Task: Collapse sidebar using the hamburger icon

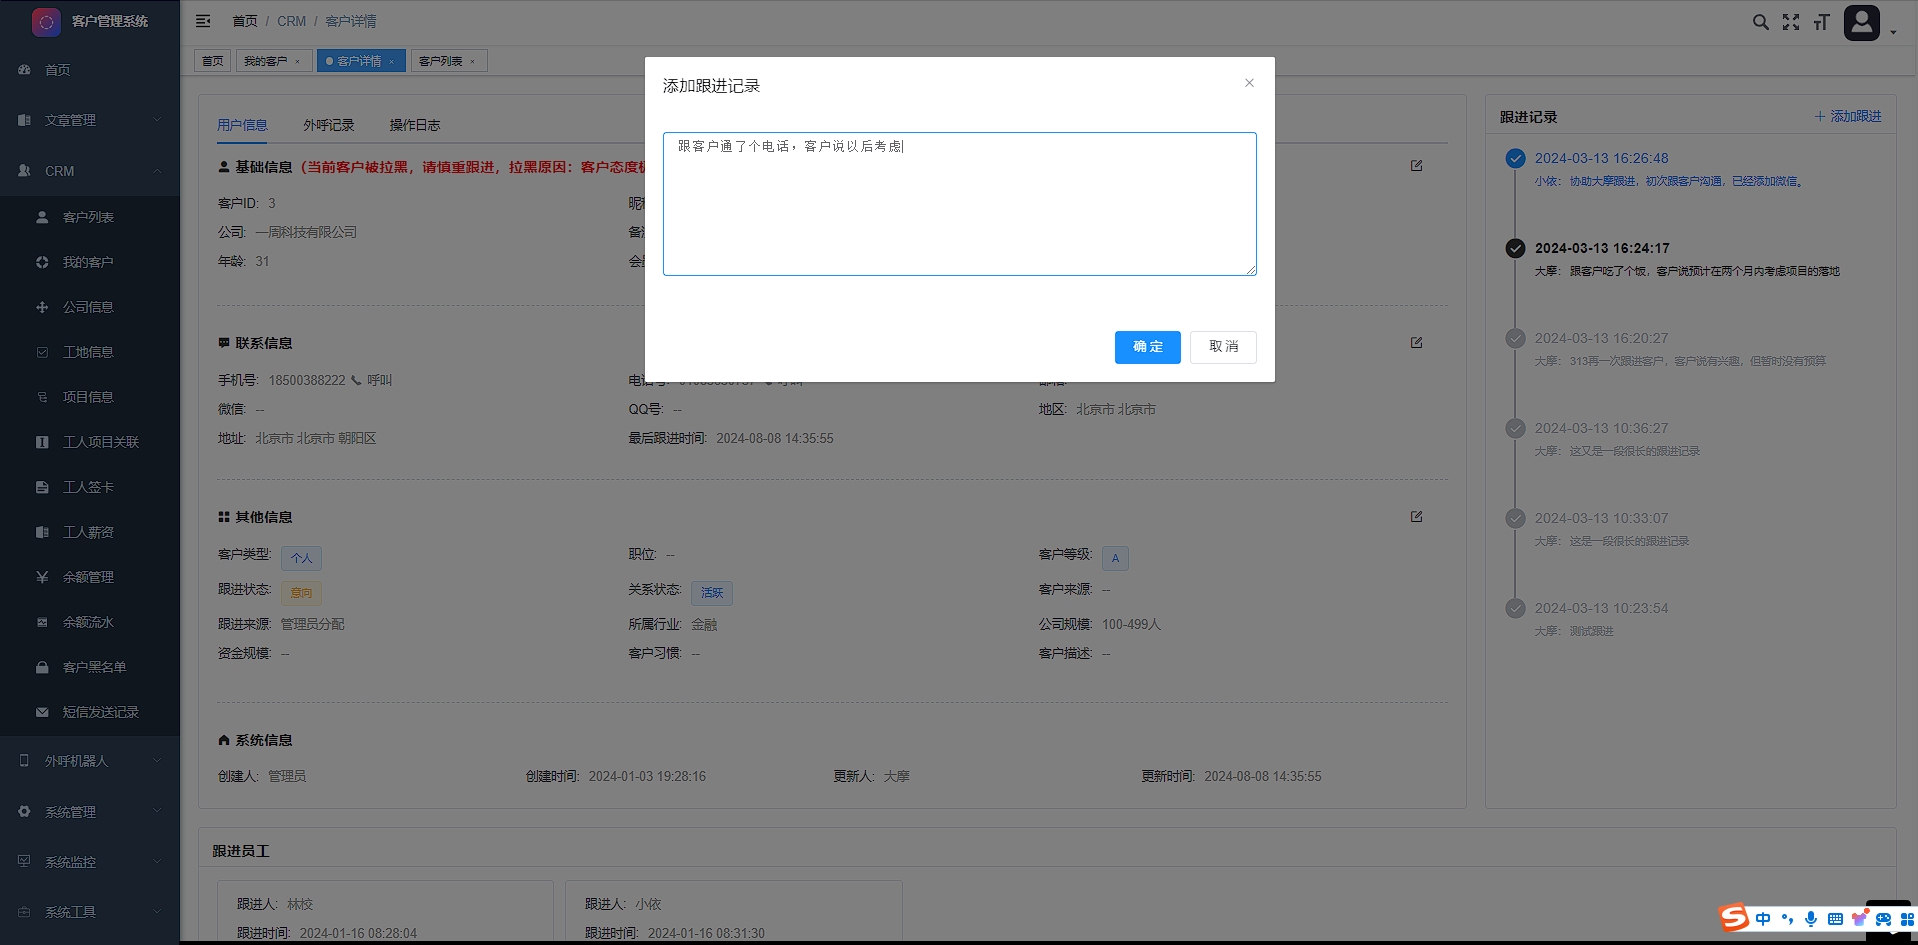Action: (x=203, y=21)
